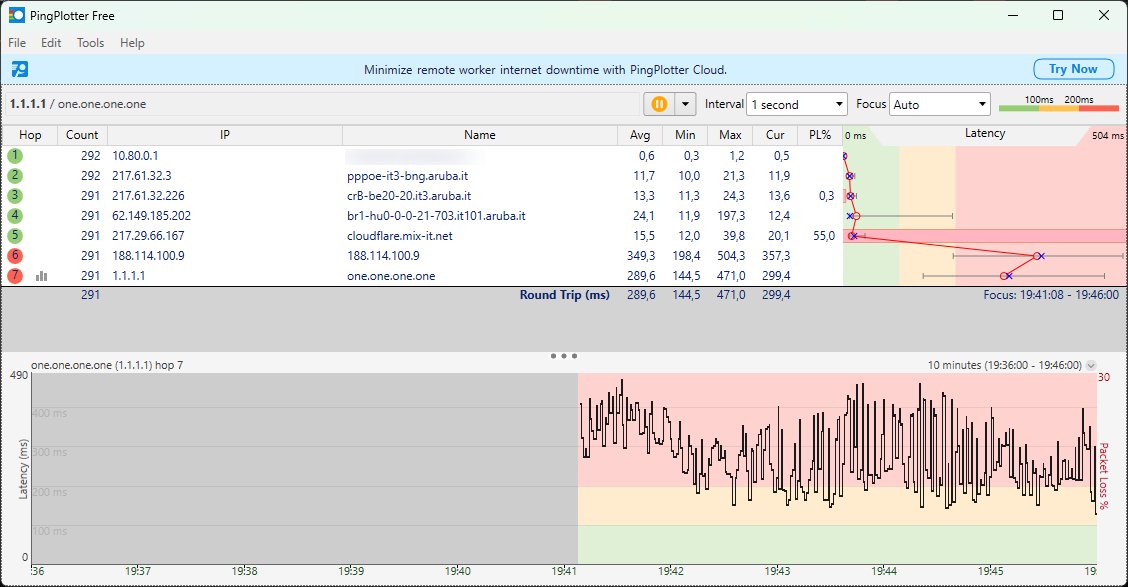Click the hop 7 red circle icon
This screenshot has height=587, width=1128.
point(15,276)
